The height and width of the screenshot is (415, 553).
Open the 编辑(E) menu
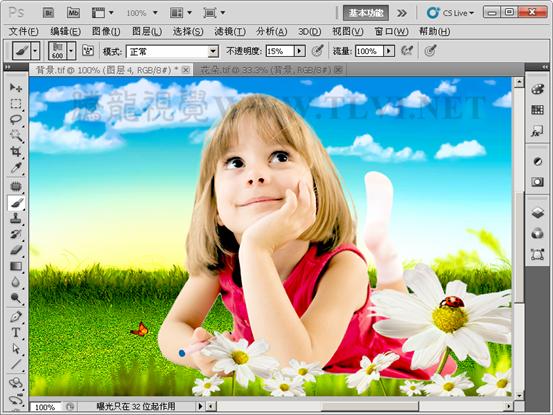pyautogui.click(x=66, y=31)
